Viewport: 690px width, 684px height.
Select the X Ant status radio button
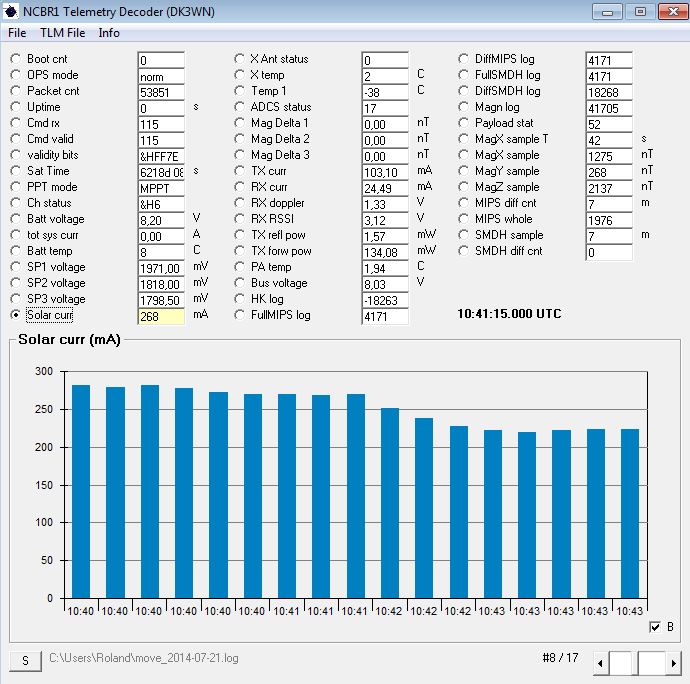coord(239,59)
